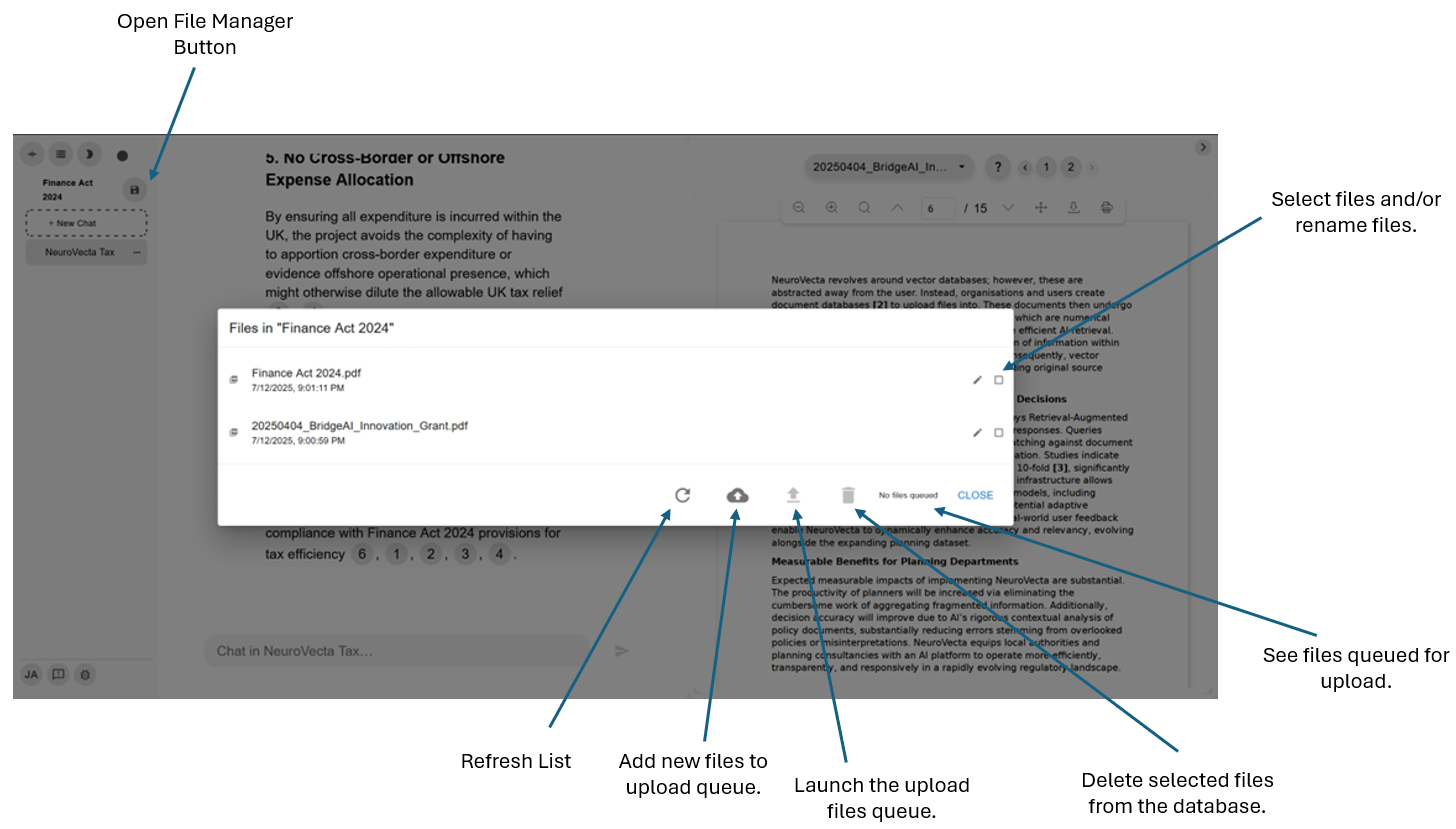The height and width of the screenshot is (829, 1456).
Task: Click pencil rename icon for Finance Act 2024.pdf
Action: [977, 380]
